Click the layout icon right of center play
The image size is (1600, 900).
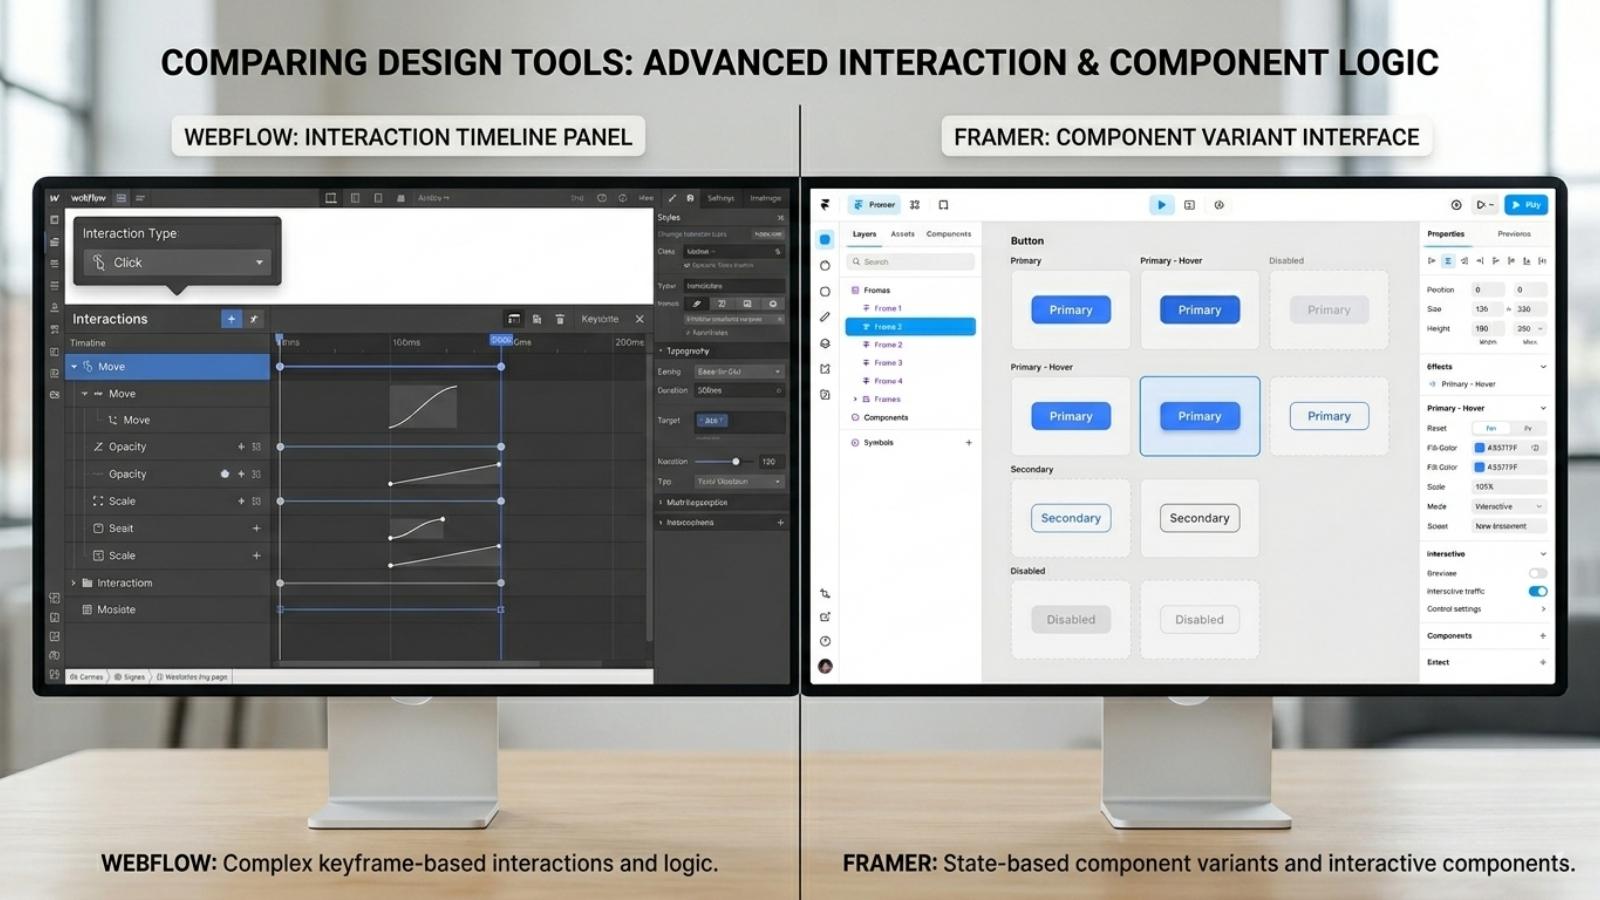pos(1189,205)
